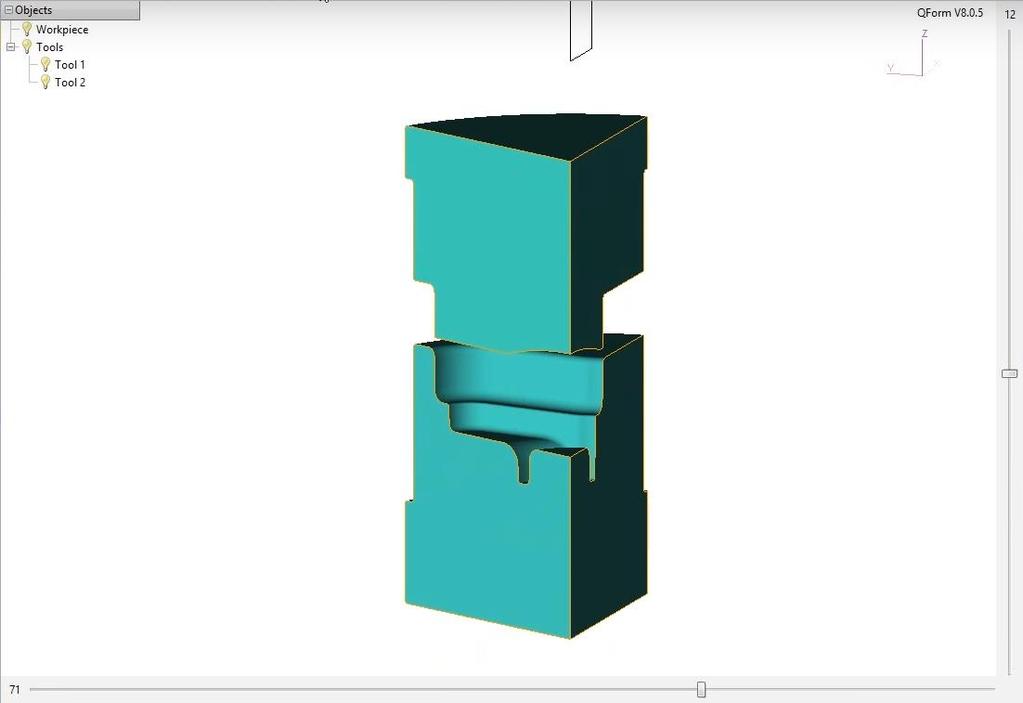
Task: Select the Workpiece tree item
Action: pos(62,29)
